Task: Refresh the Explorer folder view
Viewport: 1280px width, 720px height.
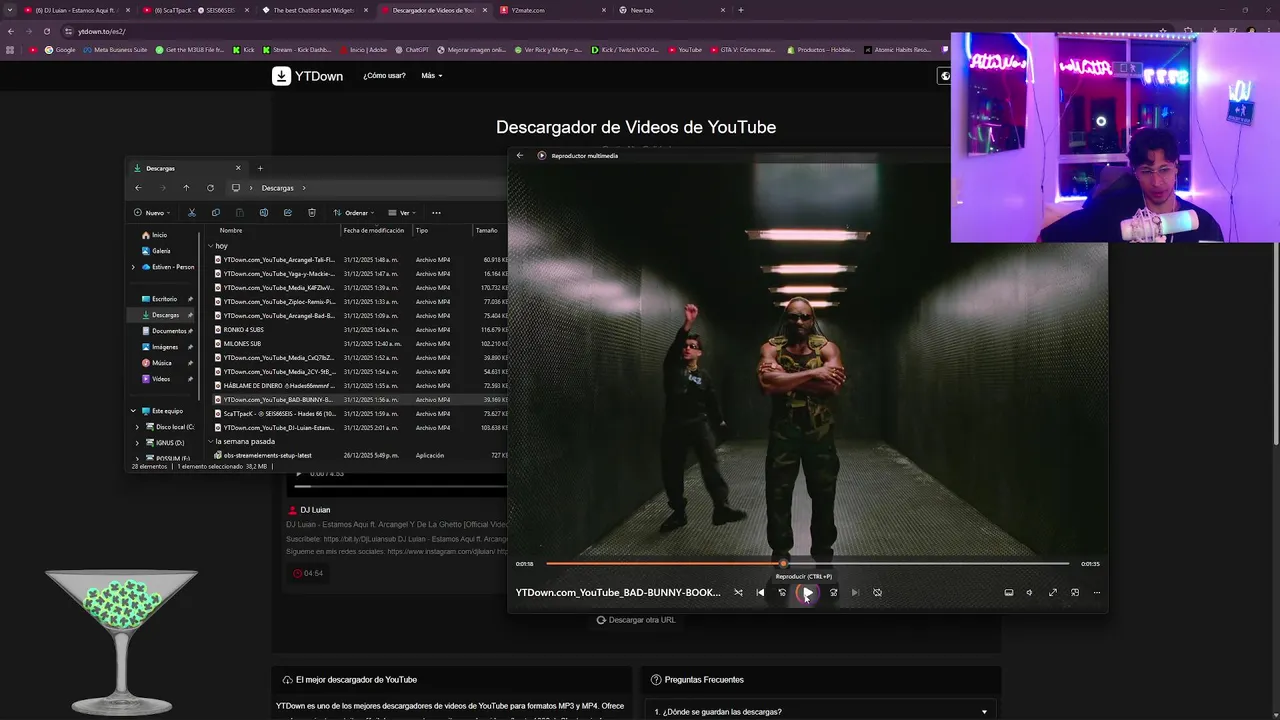Action: (x=210, y=187)
